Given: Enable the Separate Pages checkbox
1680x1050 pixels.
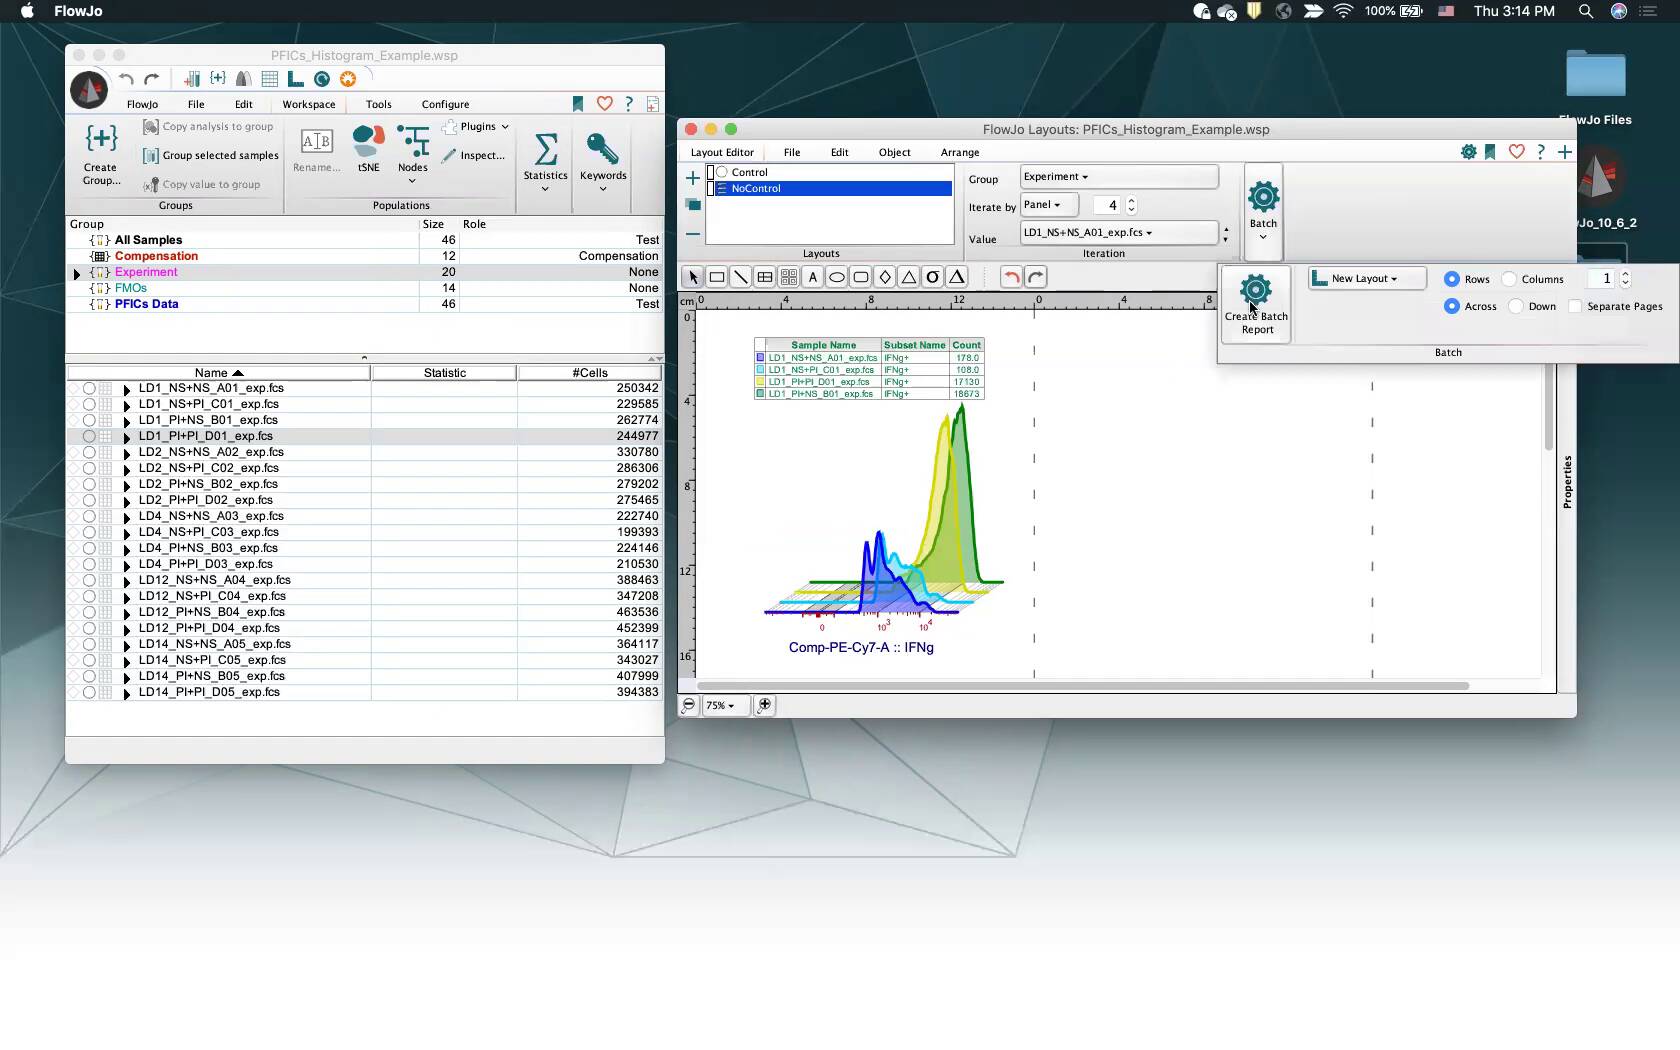Looking at the screenshot, I should coord(1575,306).
